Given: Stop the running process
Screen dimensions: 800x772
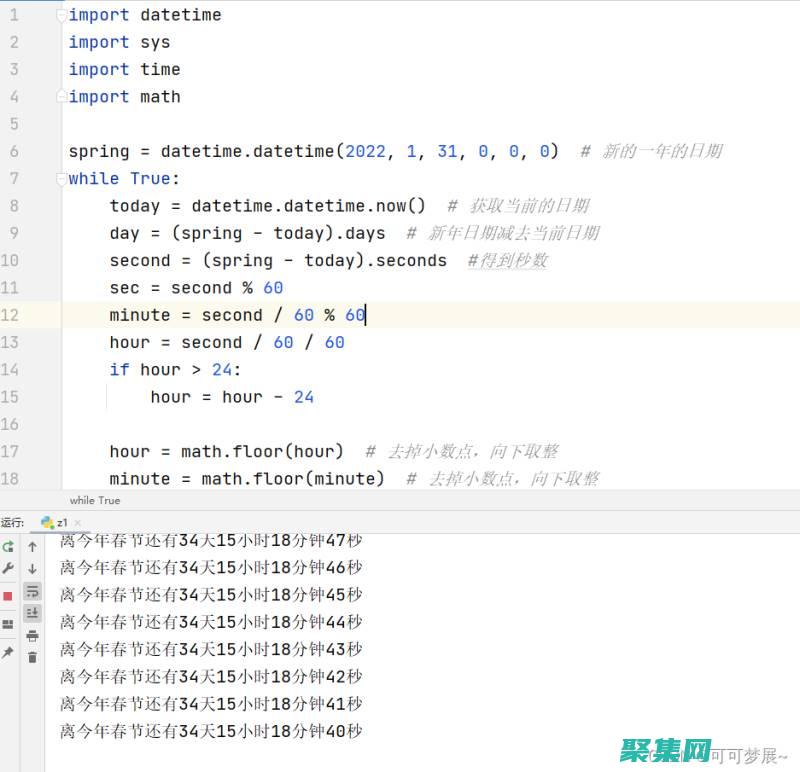Looking at the screenshot, I should (x=8, y=596).
